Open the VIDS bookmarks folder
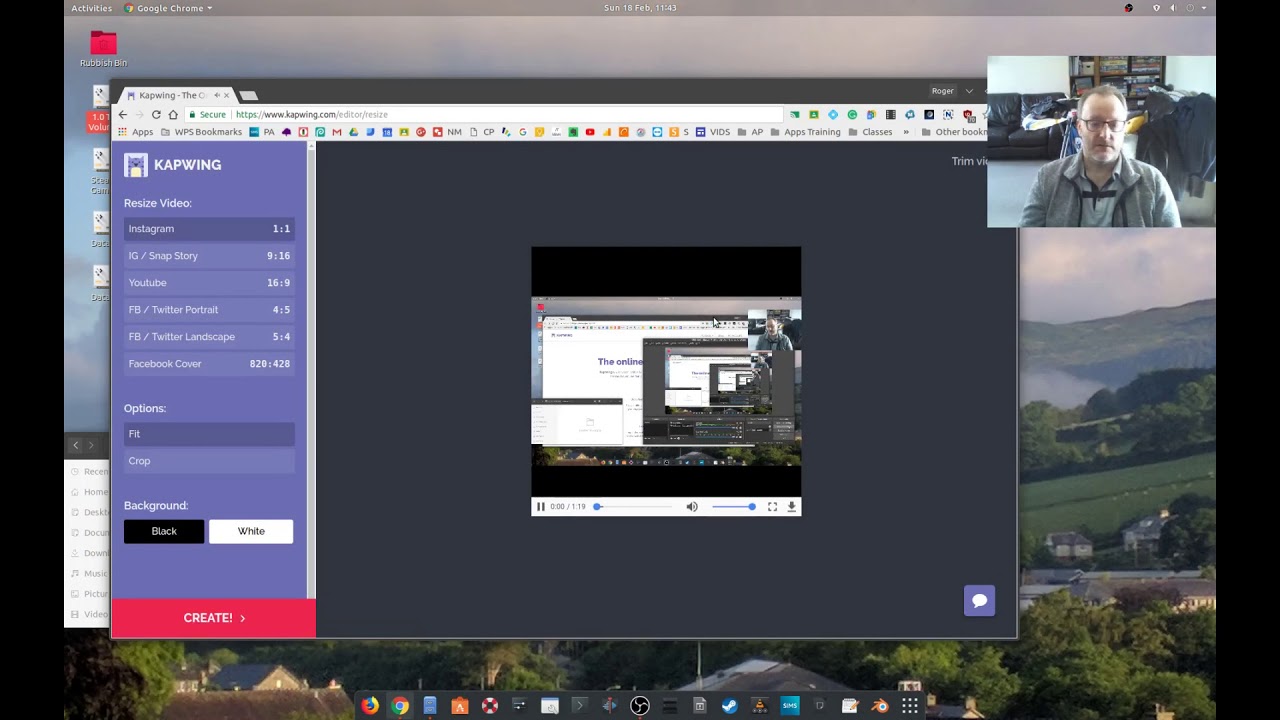This screenshot has height=720, width=1280. pyautogui.click(x=712, y=132)
